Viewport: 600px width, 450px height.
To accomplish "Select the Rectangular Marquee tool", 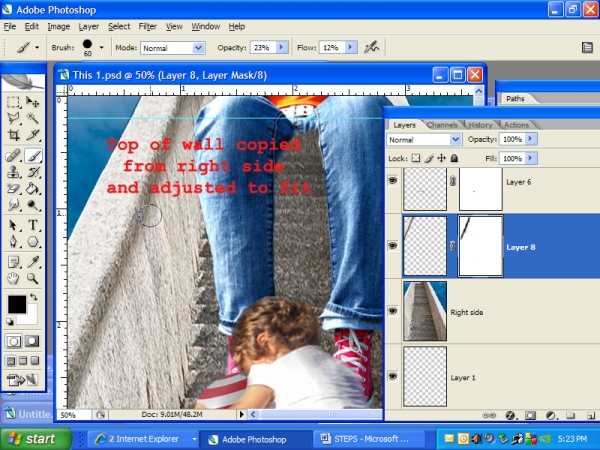I will click(x=13, y=102).
